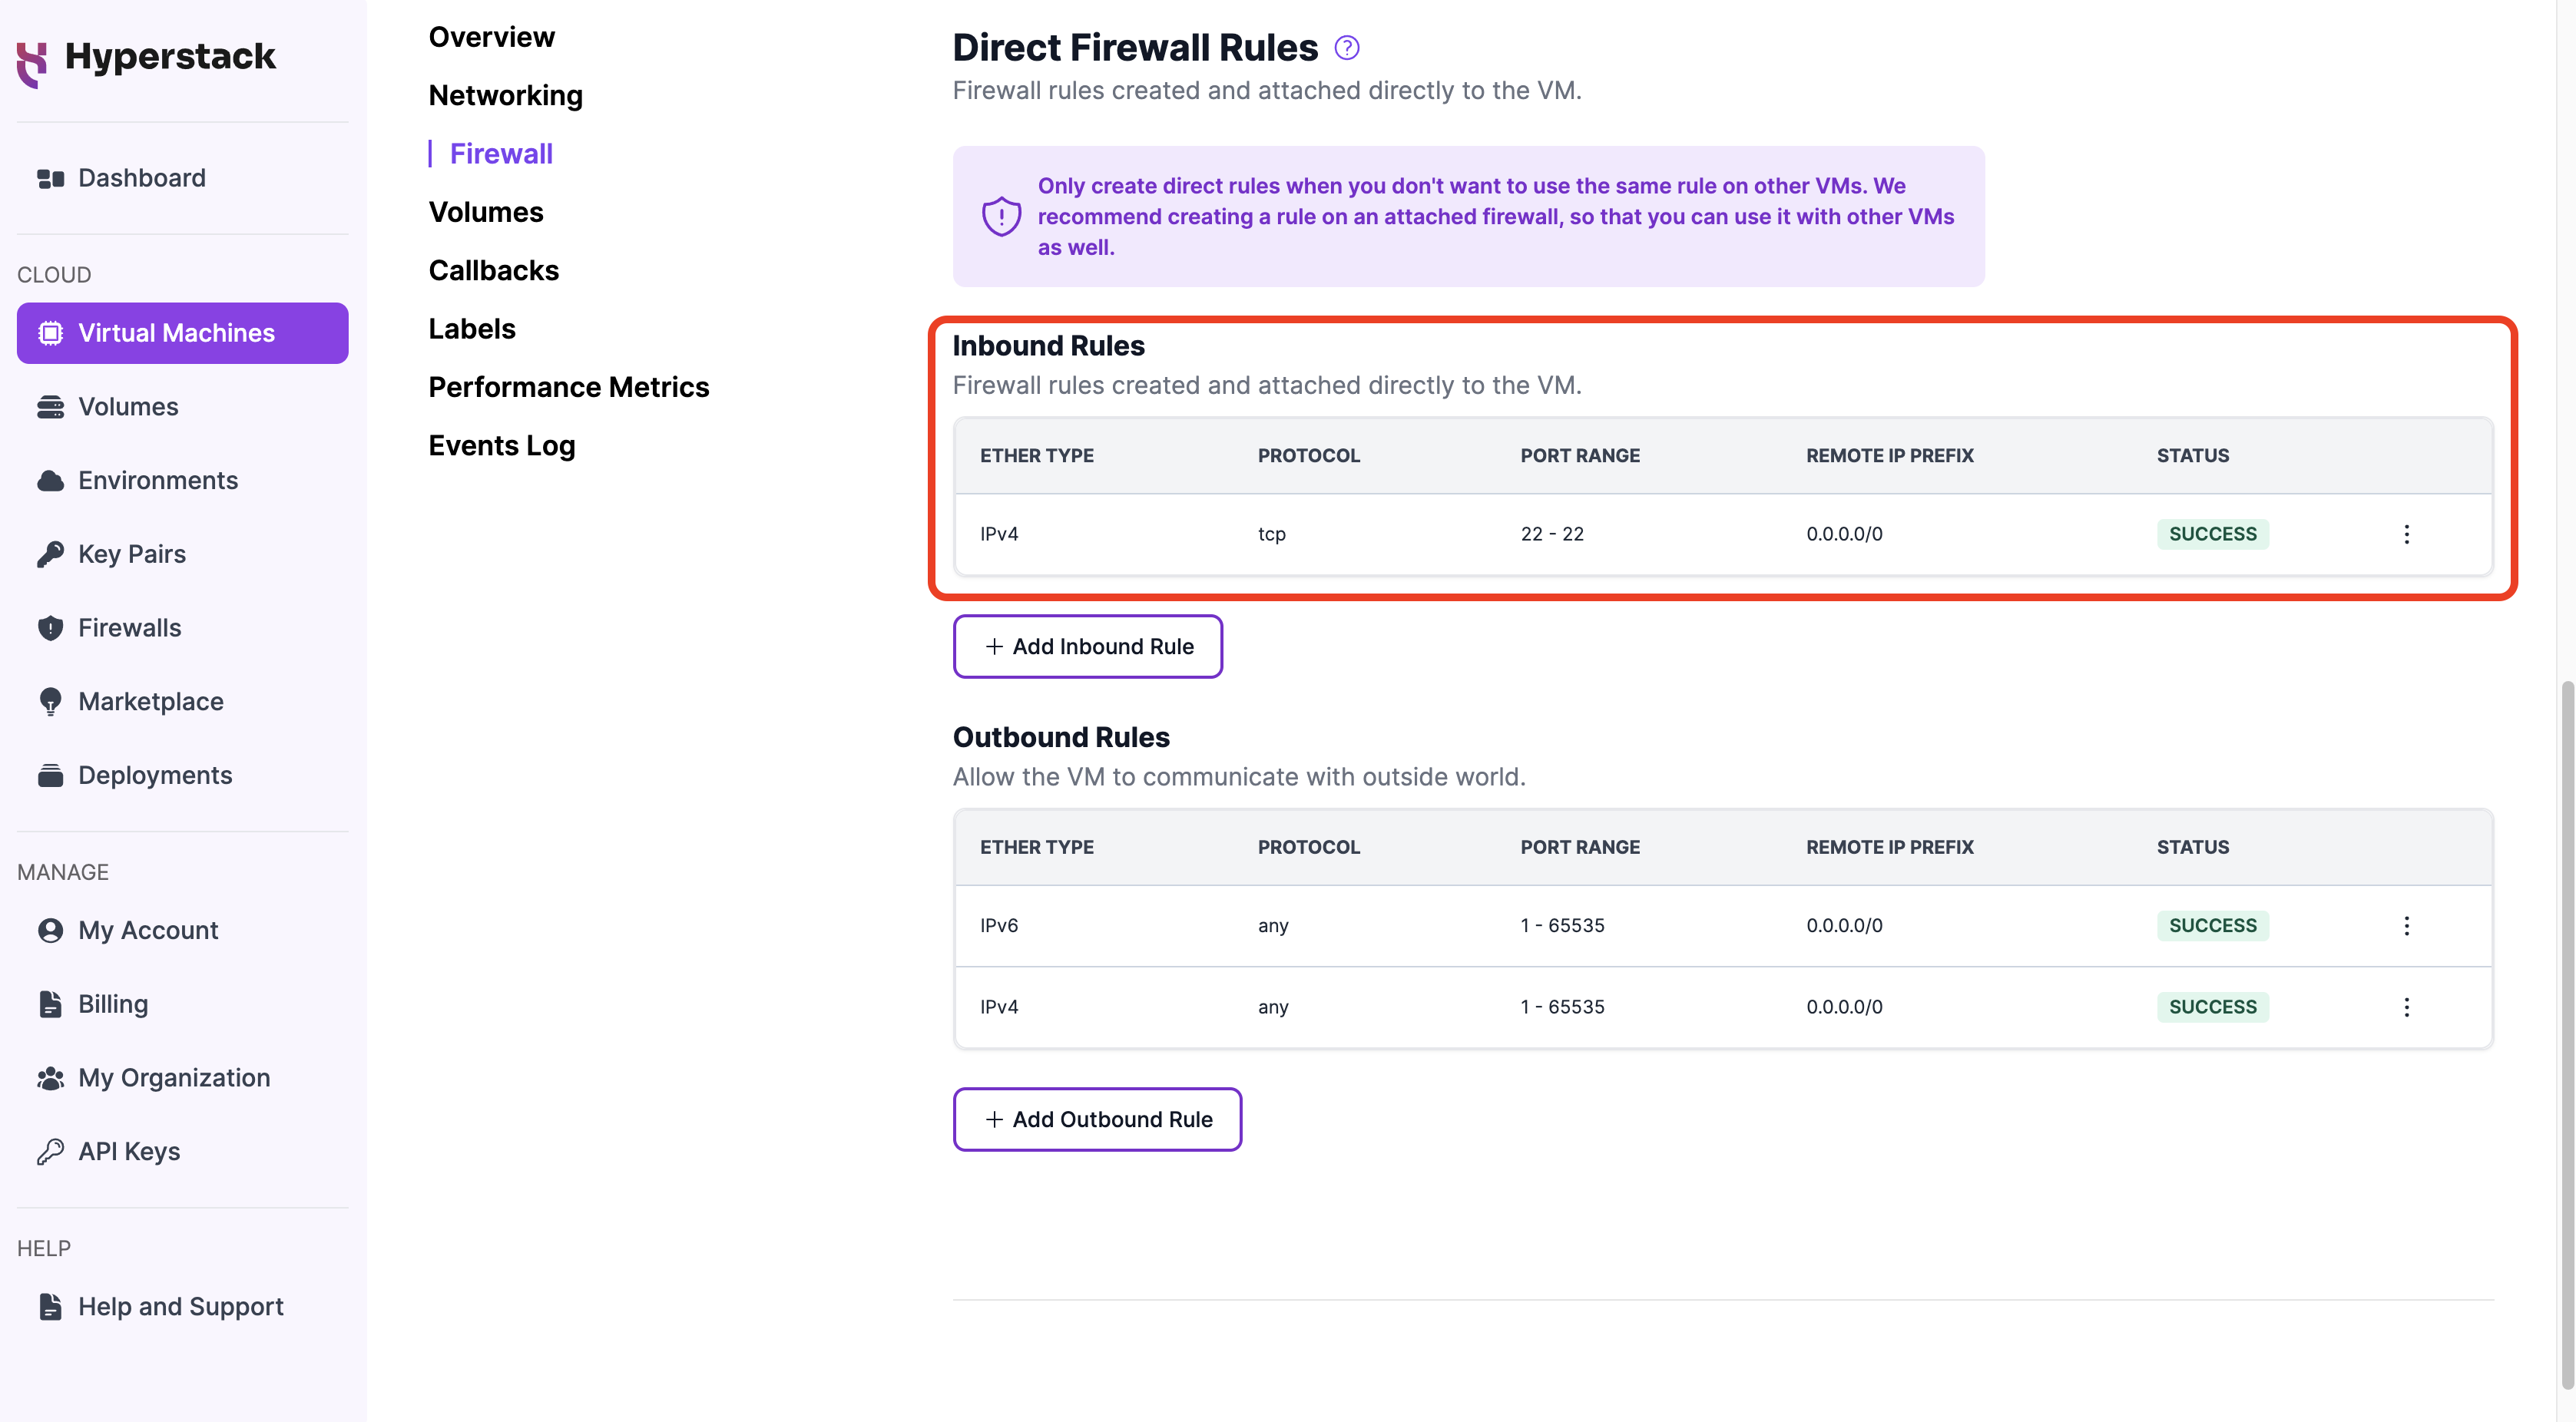The width and height of the screenshot is (2576, 1422).
Task: Open Firewalls page from sidebar
Action: coord(182,628)
